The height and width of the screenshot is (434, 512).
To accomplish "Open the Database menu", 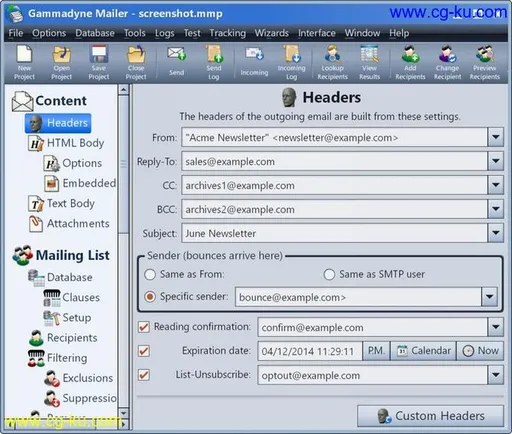I will click(95, 33).
